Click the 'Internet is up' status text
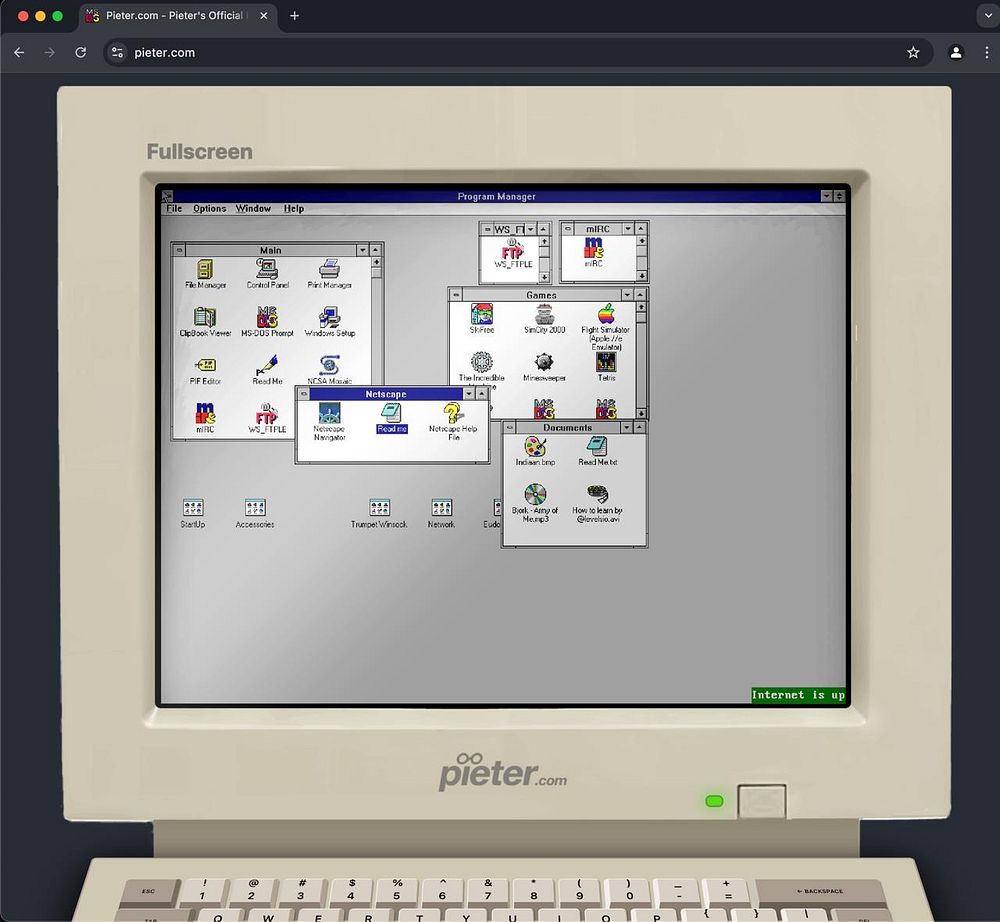 (798, 695)
